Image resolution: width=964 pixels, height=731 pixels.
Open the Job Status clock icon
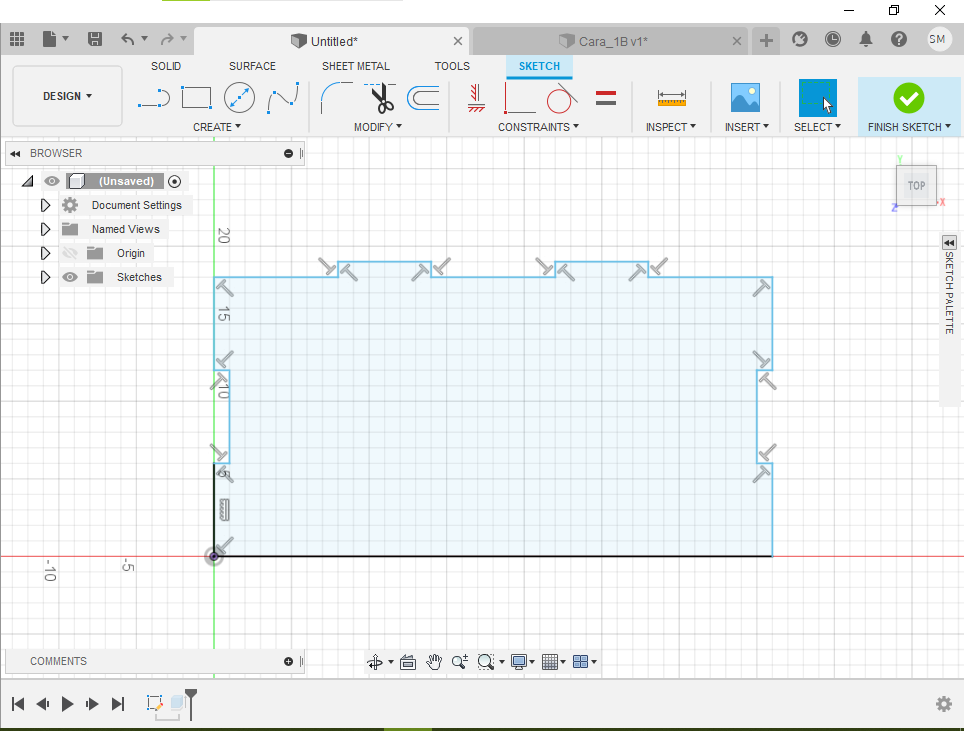832,39
